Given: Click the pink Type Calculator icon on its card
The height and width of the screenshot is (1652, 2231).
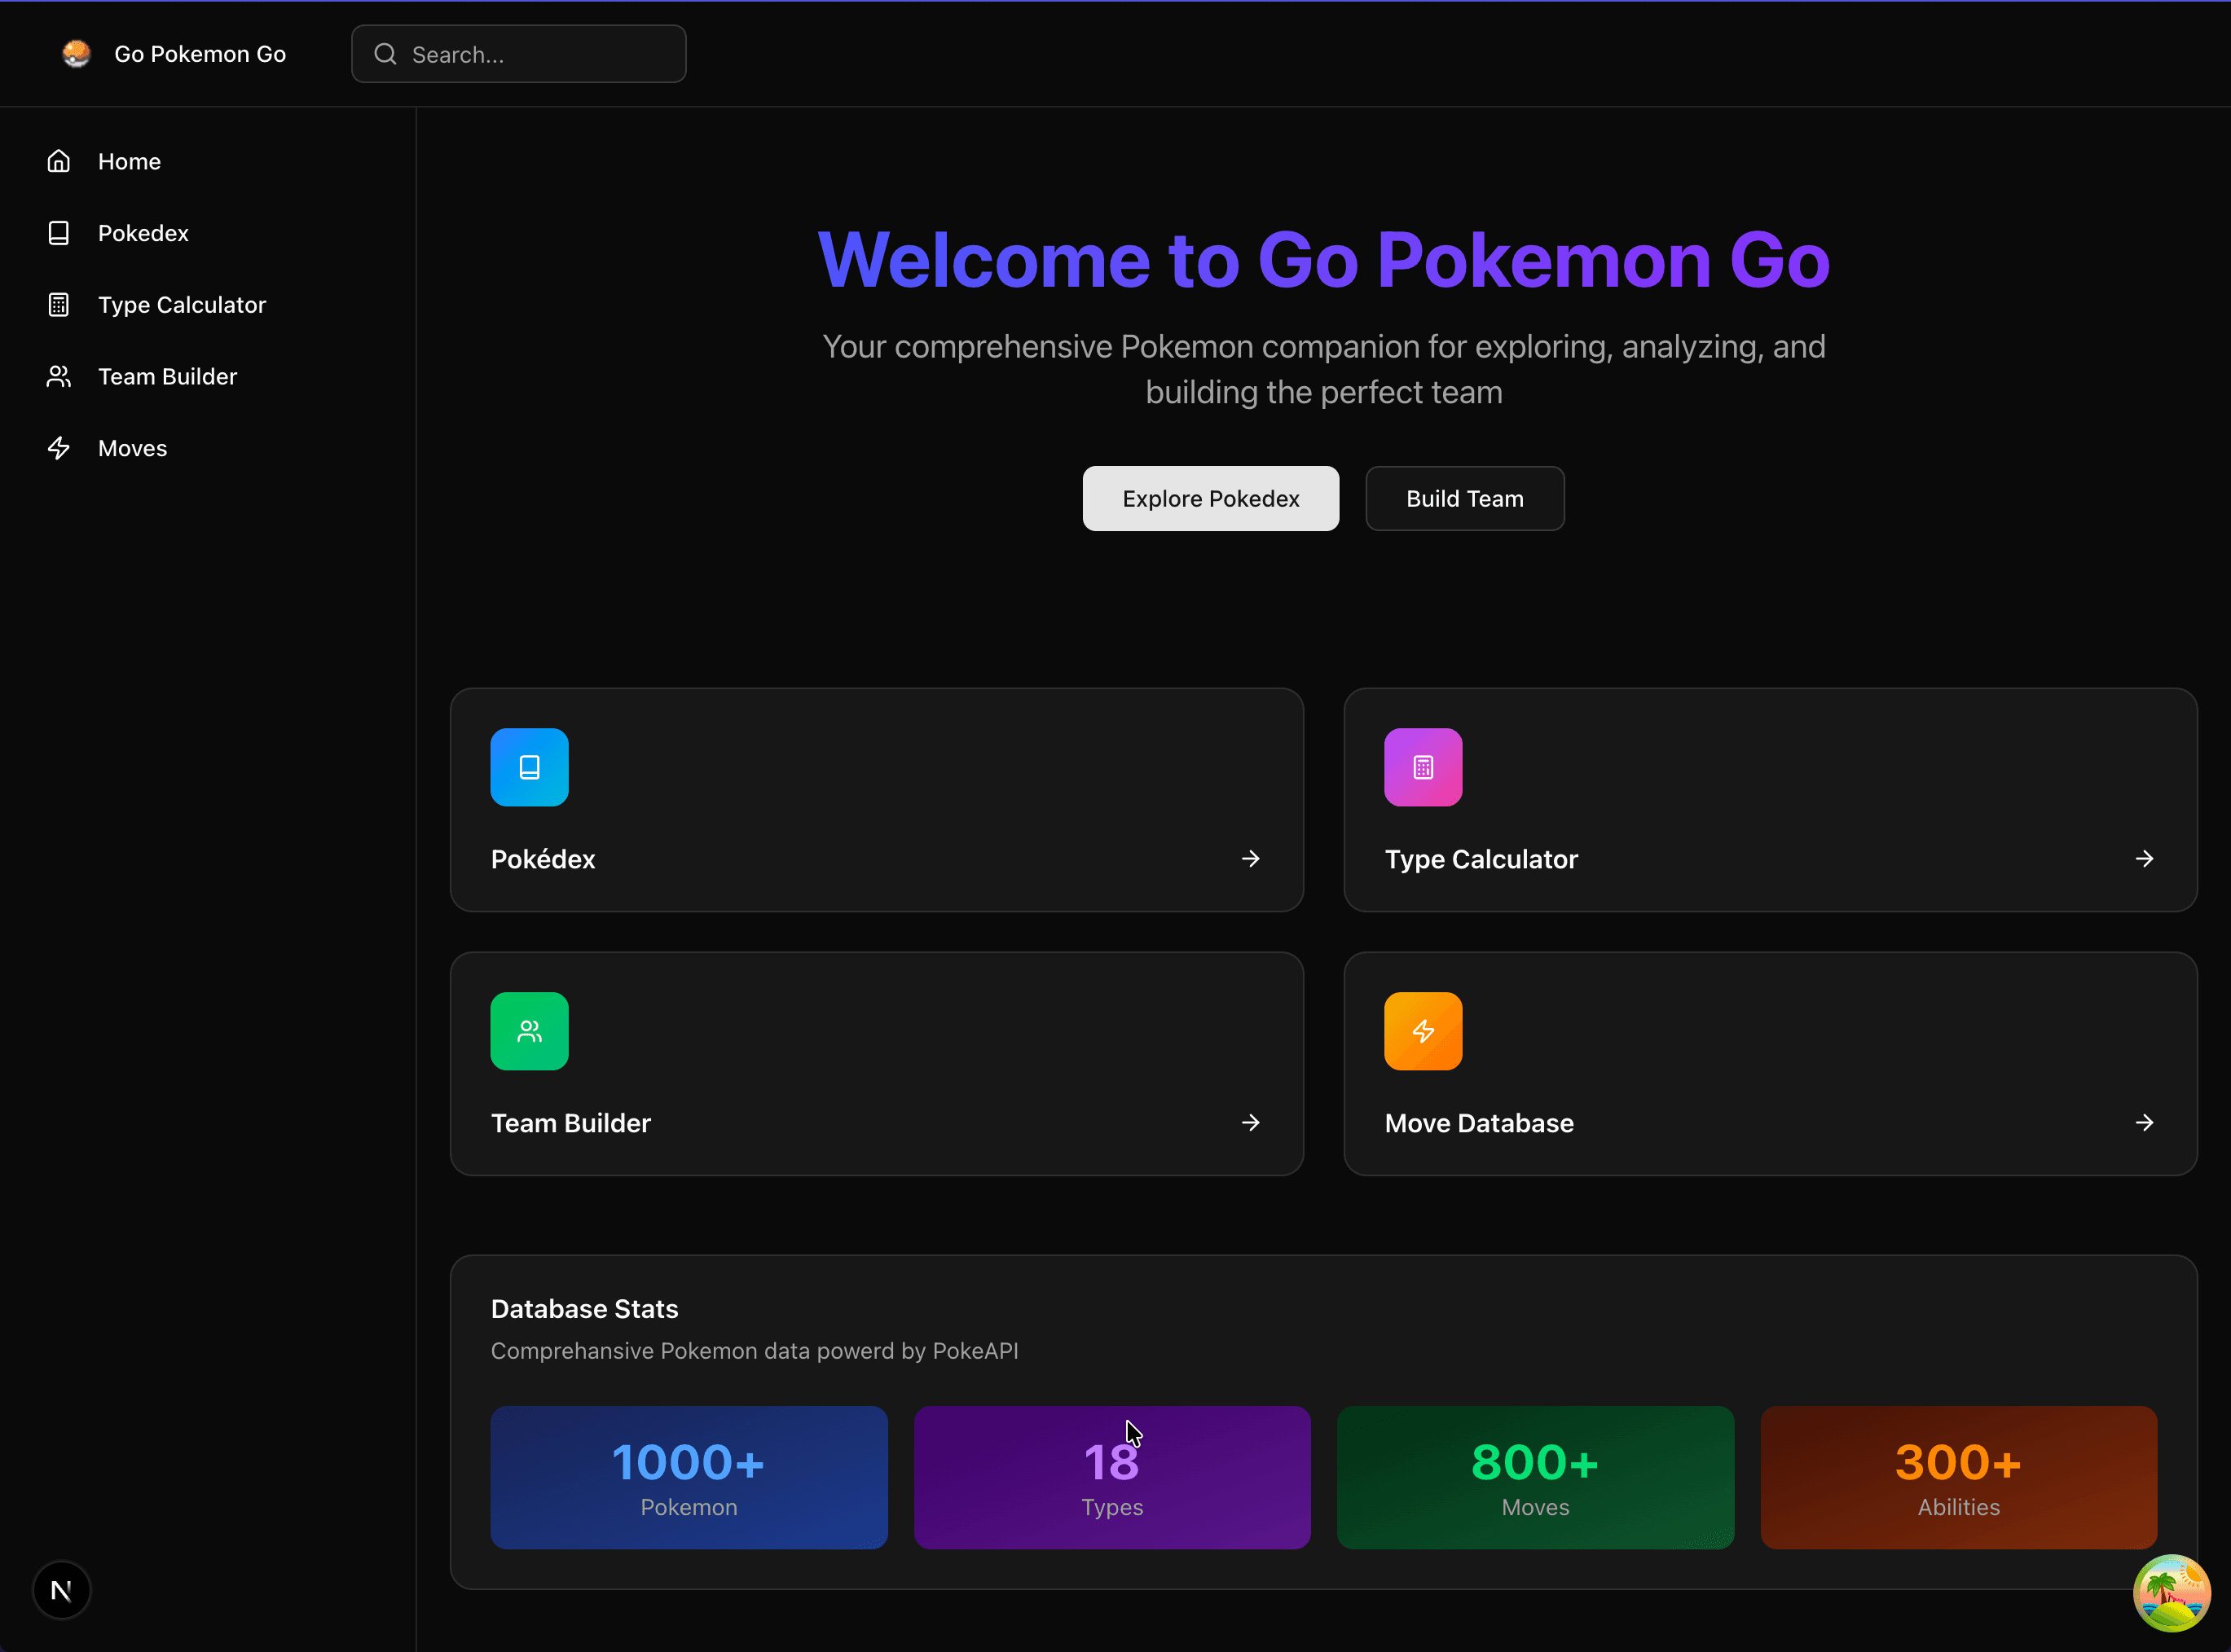Looking at the screenshot, I should 1423,766.
